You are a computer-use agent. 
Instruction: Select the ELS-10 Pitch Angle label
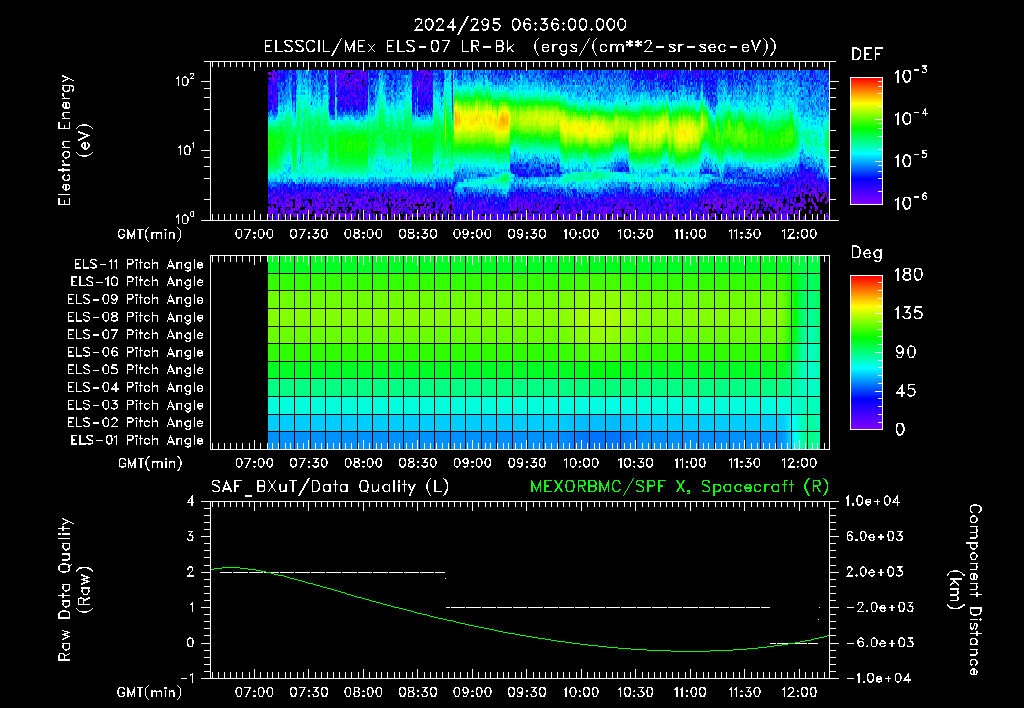pos(137,282)
